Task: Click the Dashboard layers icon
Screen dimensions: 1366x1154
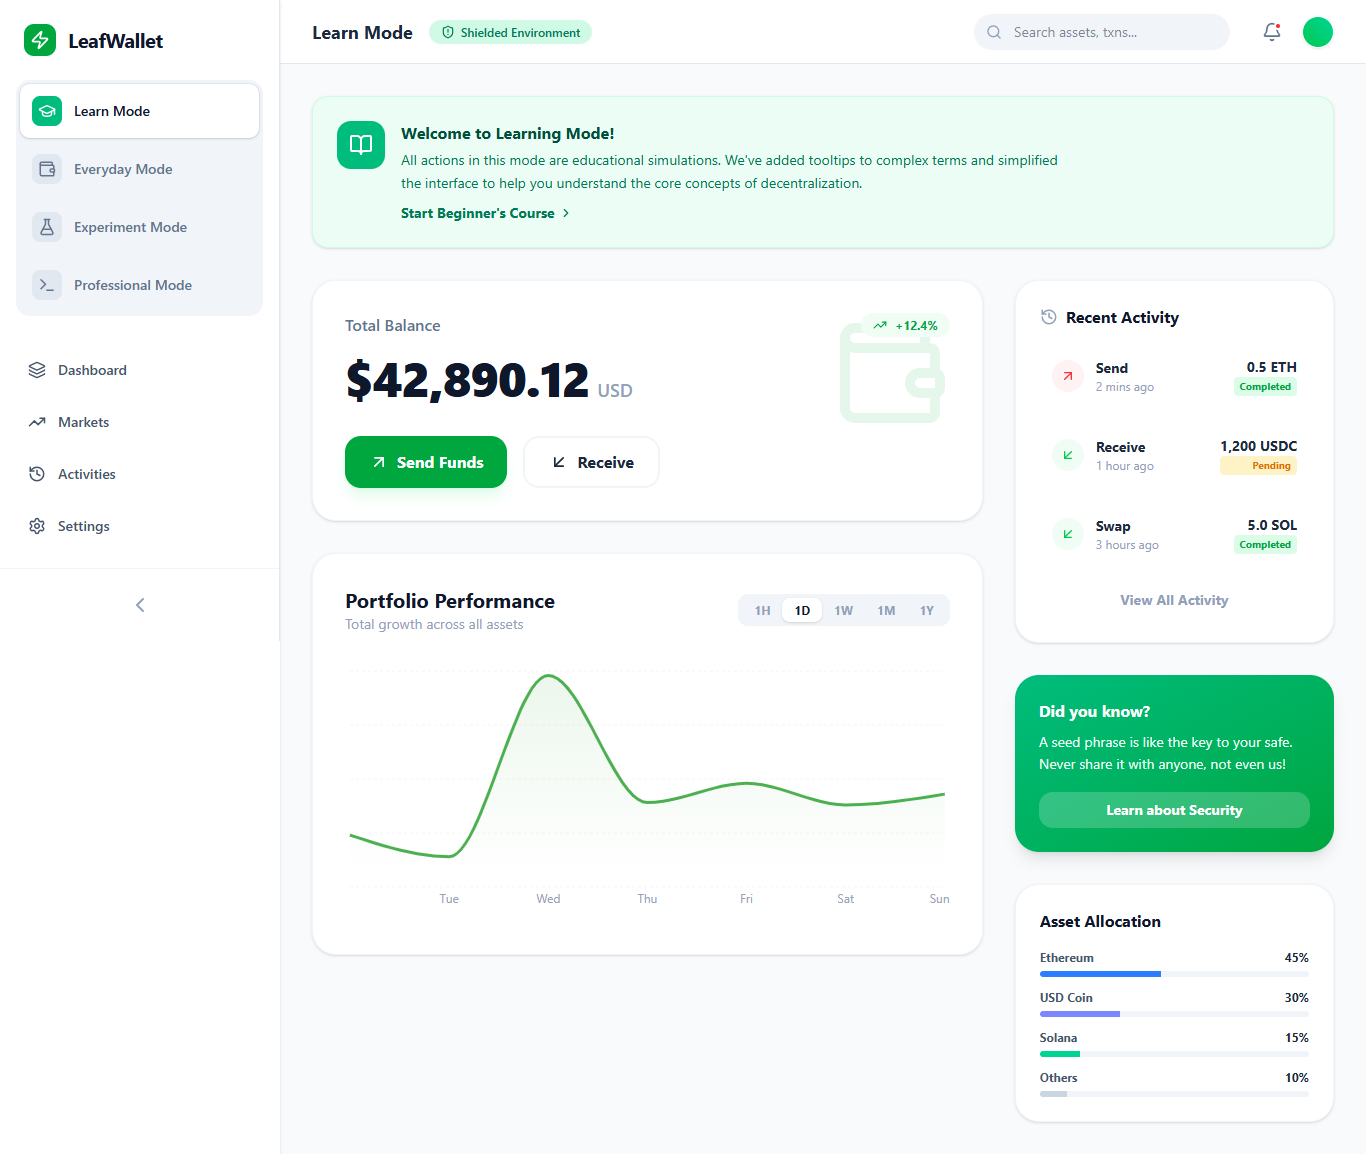Action: 37,370
